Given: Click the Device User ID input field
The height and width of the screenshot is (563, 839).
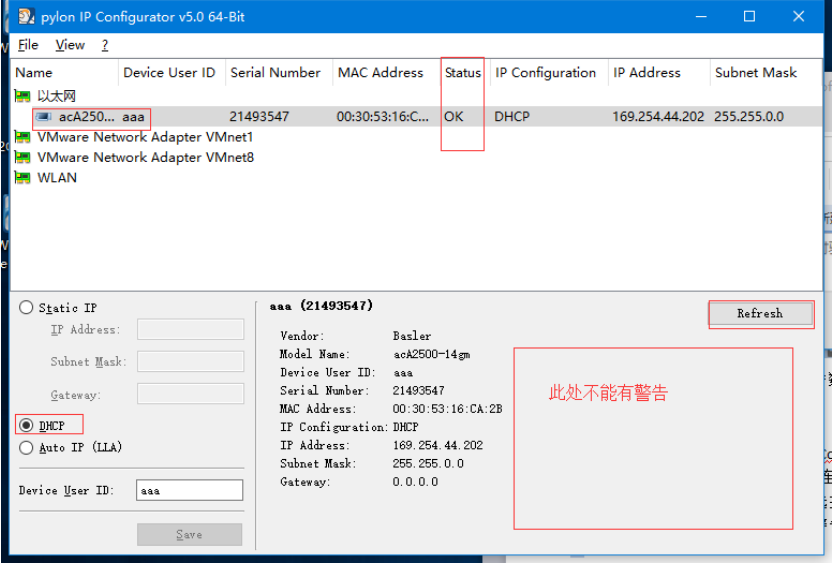Looking at the screenshot, I should 189,490.
